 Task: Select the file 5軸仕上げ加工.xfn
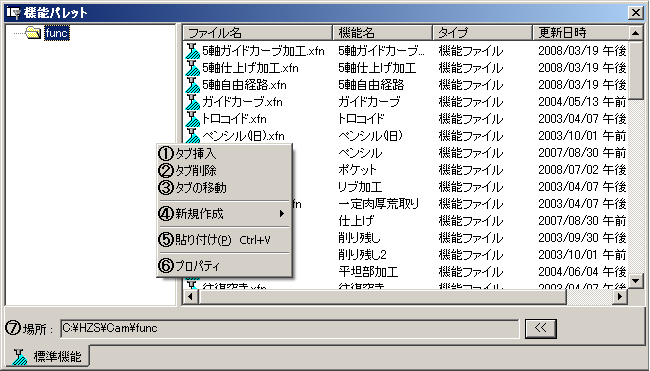click(250, 68)
